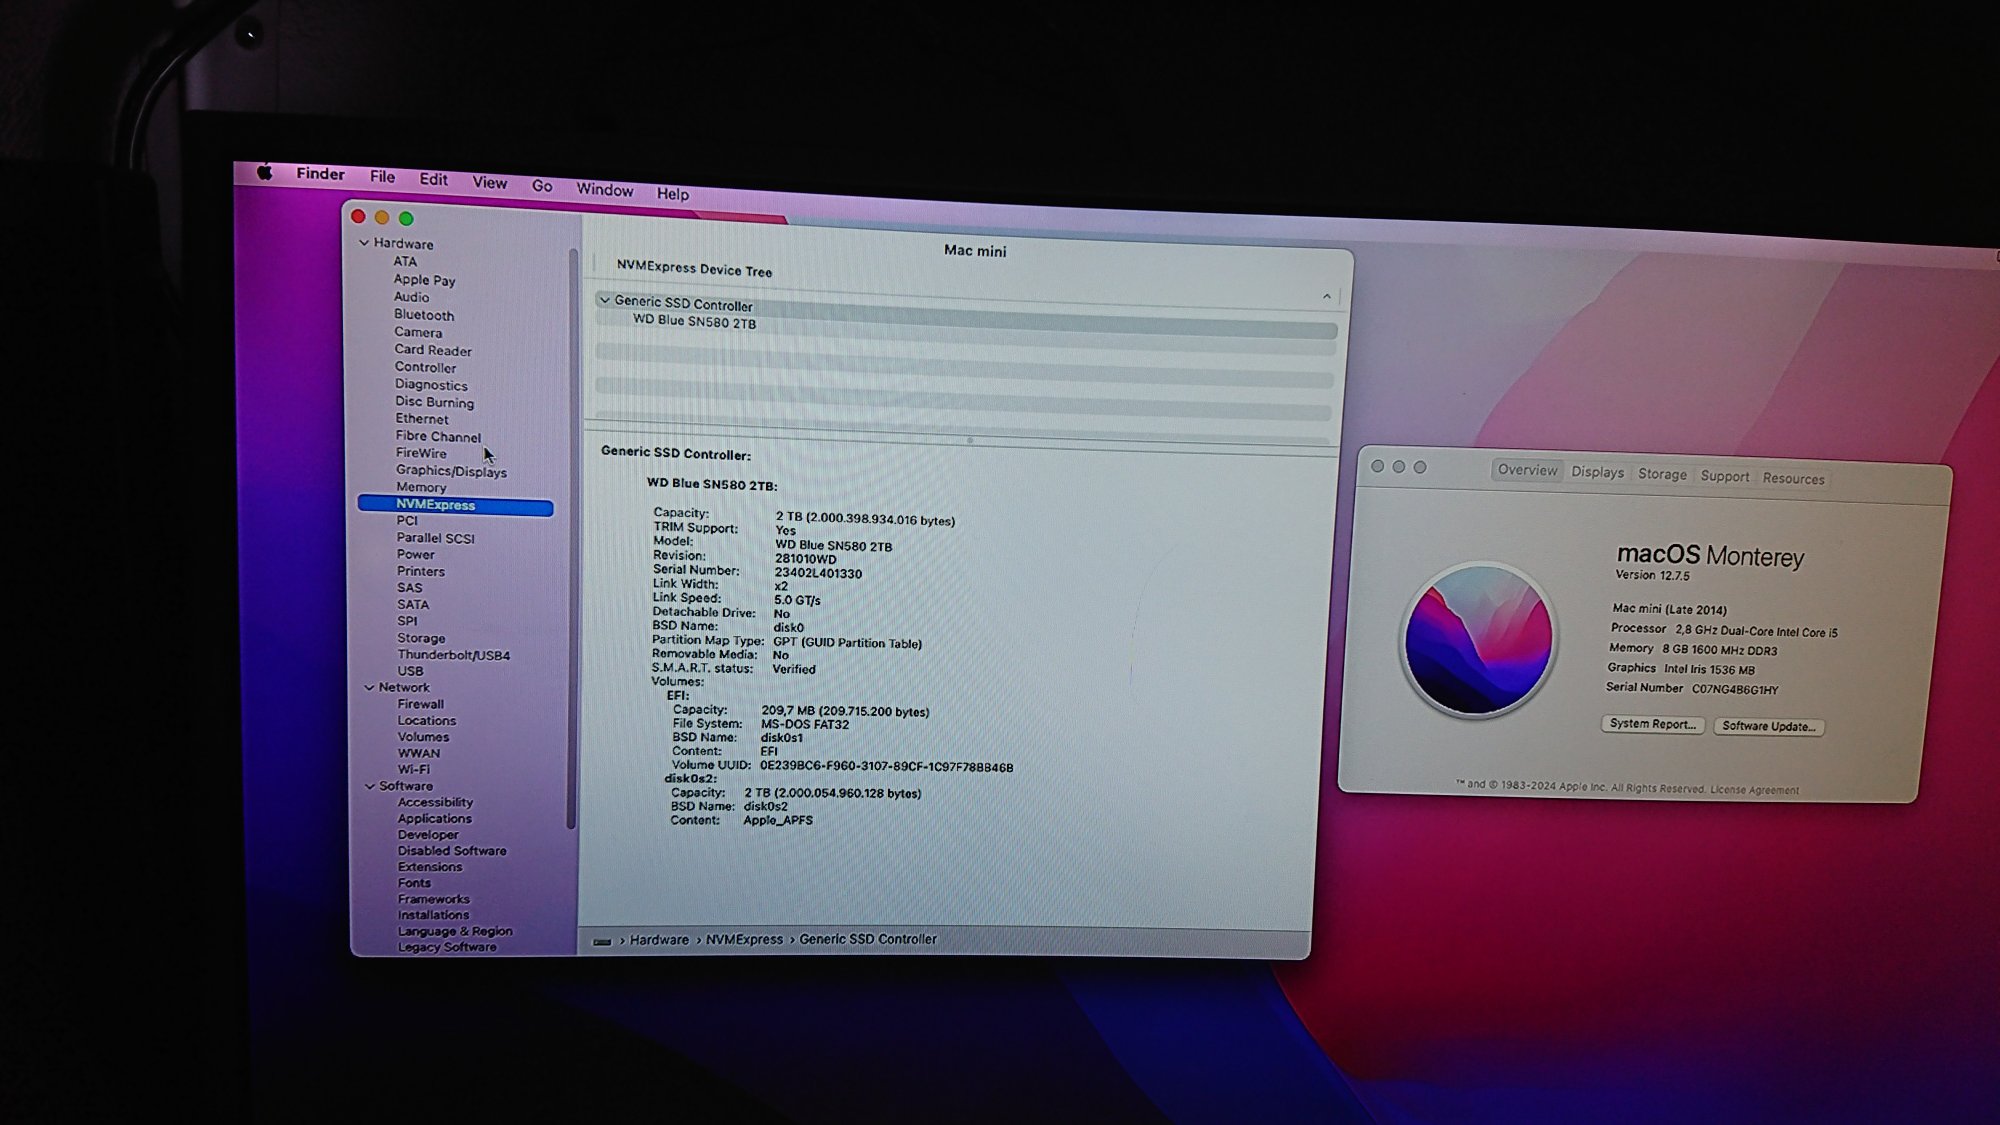Viewport: 2000px width, 1125px height.
Task: Click the sidebar vertical scrollbar
Action: tap(572, 540)
